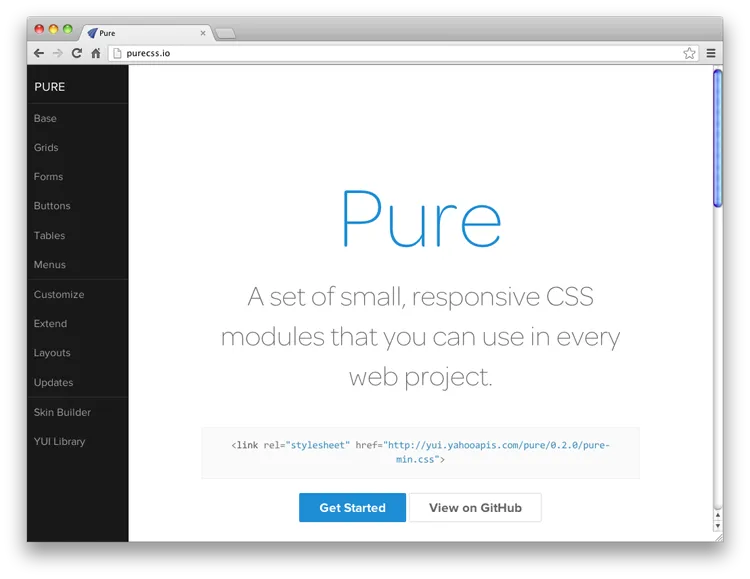This screenshot has height=579, width=750.
Task: Click the Get Started button
Action: point(353,507)
